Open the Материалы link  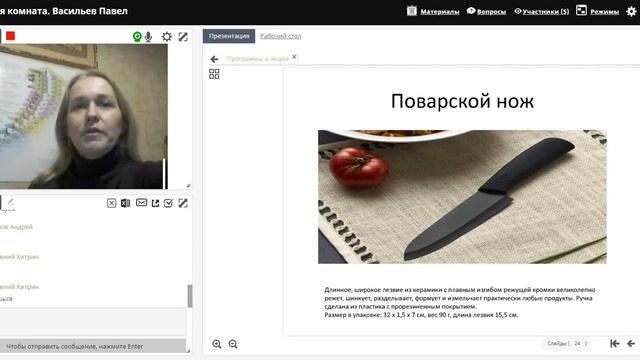tap(440, 11)
